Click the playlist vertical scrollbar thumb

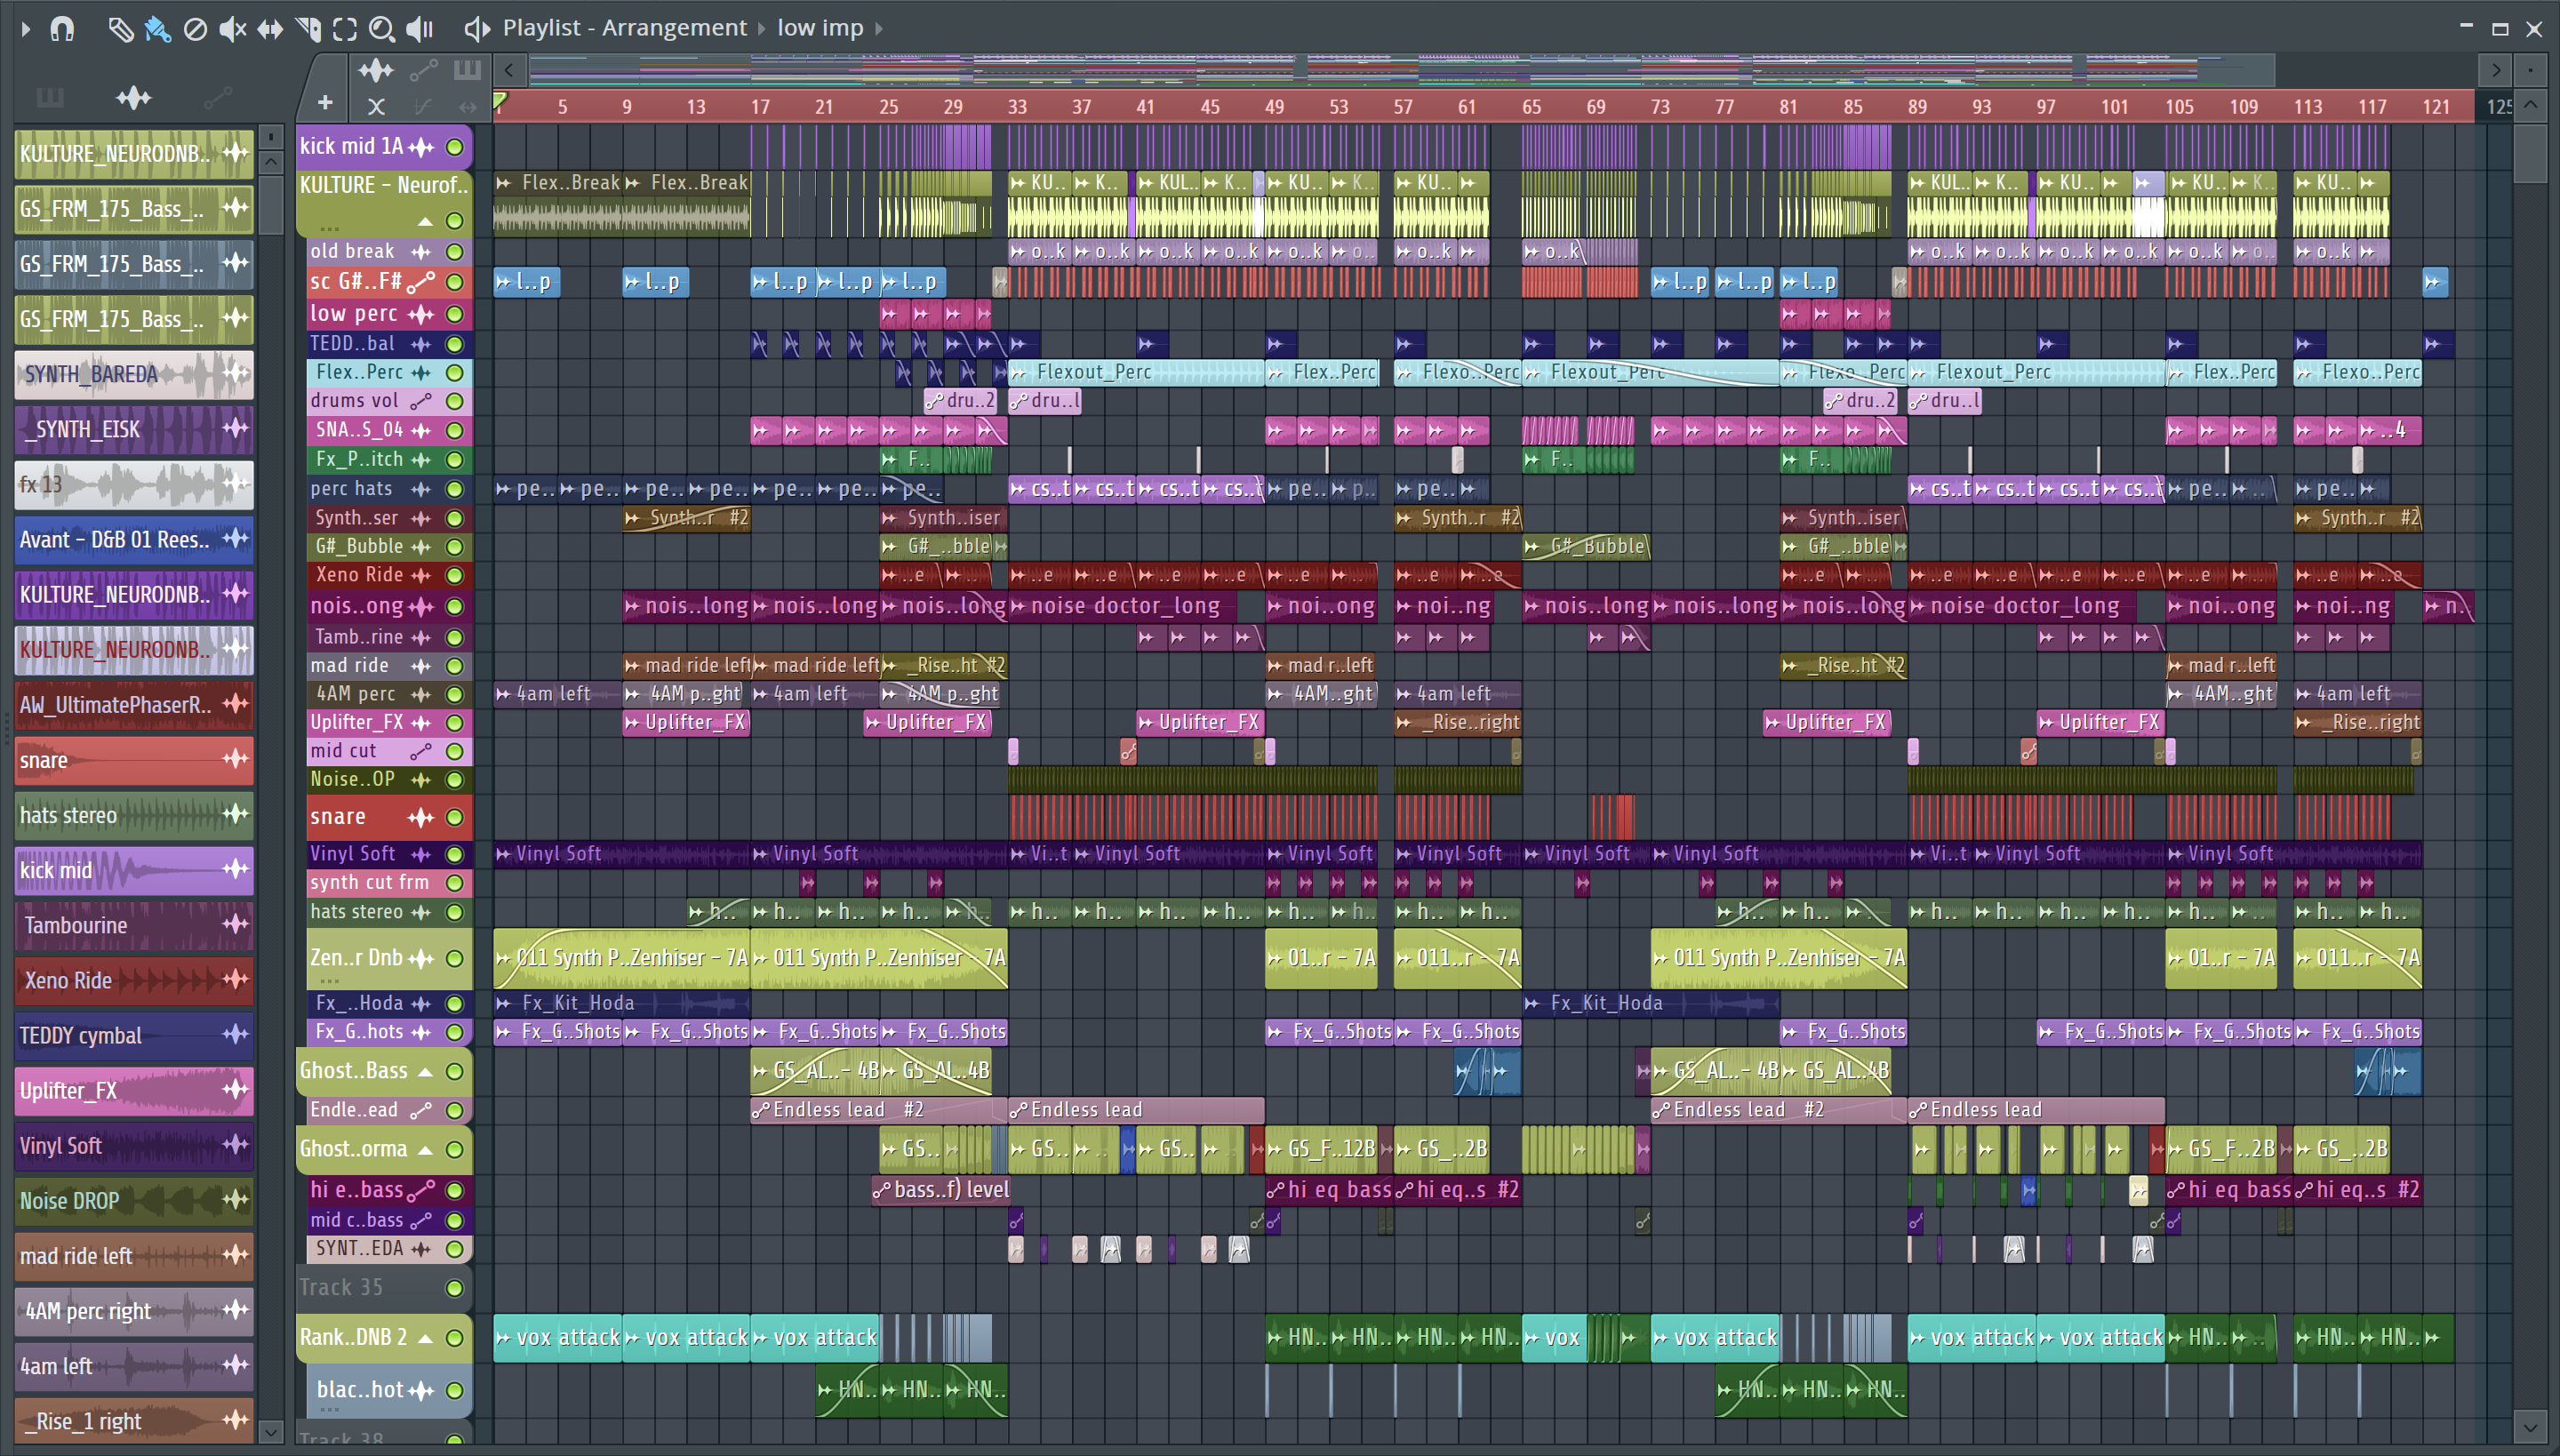(2530, 152)
